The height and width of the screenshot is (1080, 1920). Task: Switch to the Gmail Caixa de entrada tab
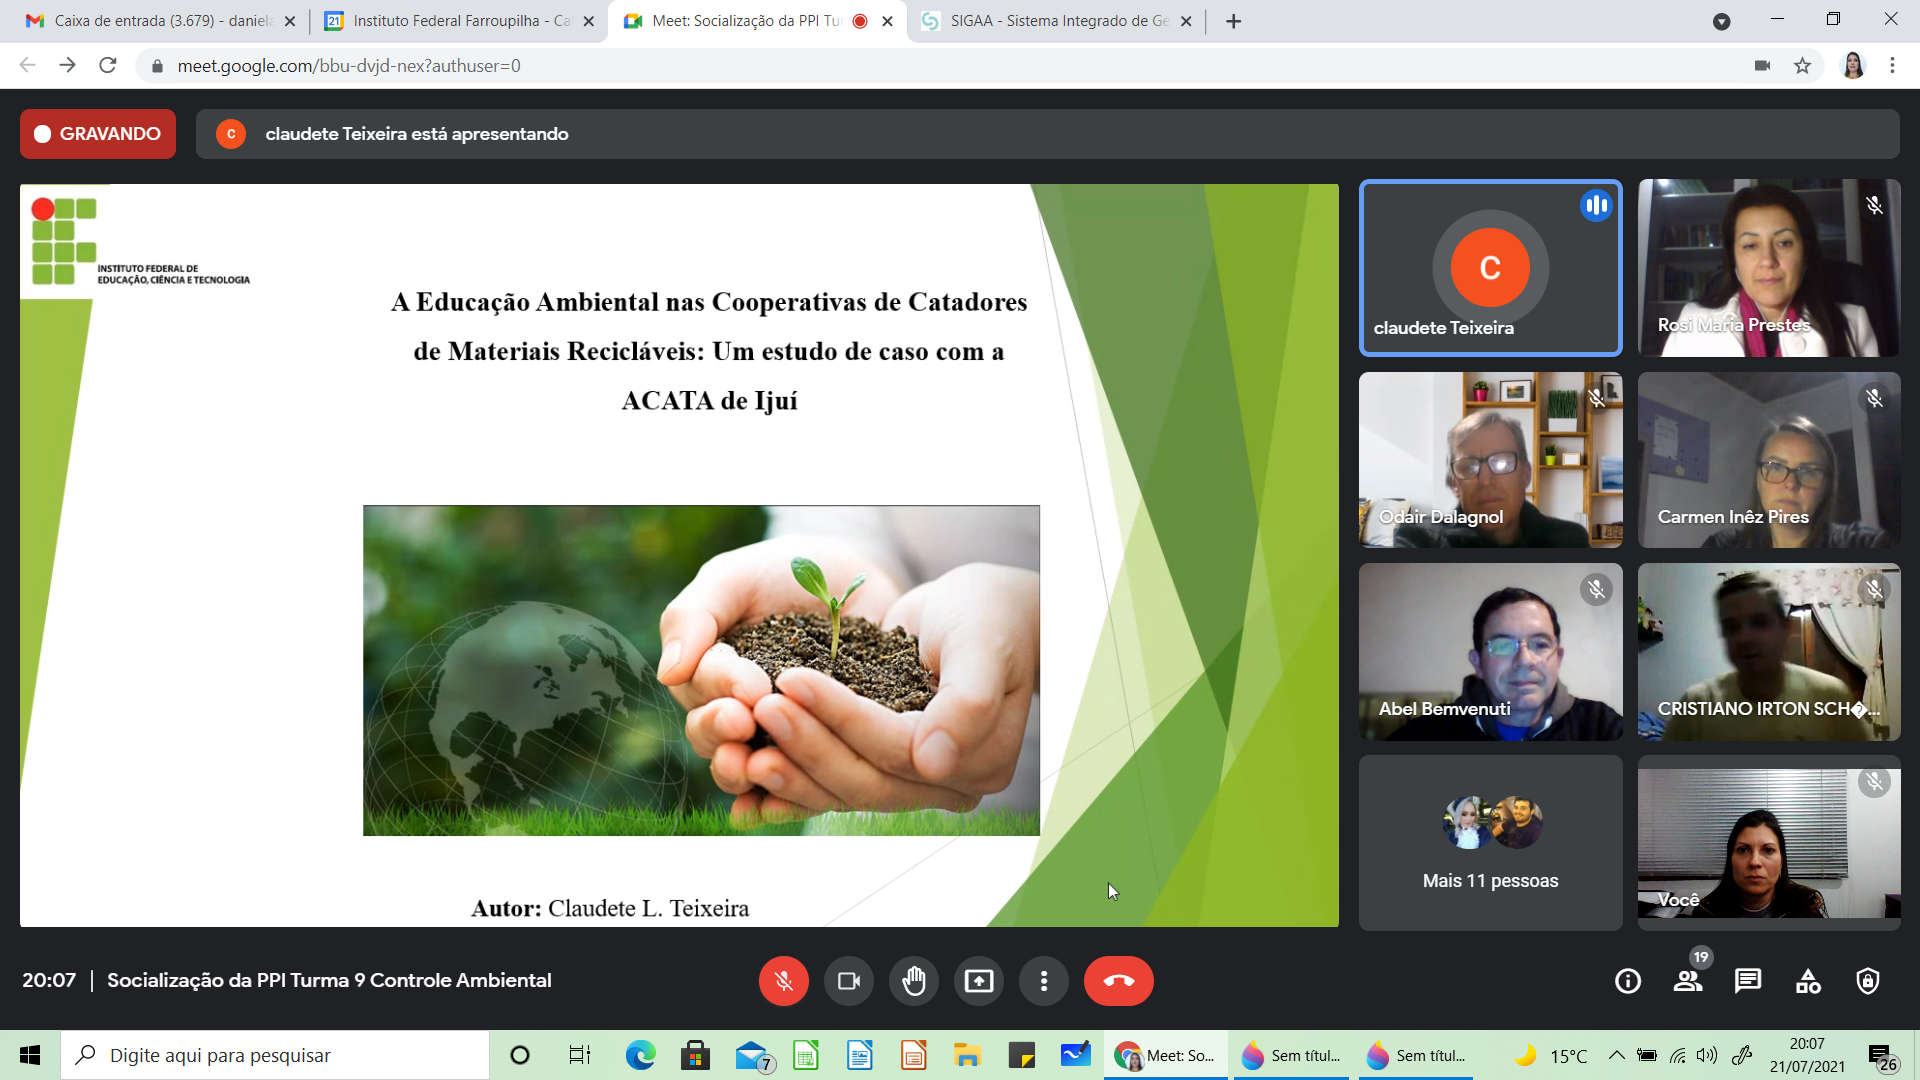pos(160,21)
